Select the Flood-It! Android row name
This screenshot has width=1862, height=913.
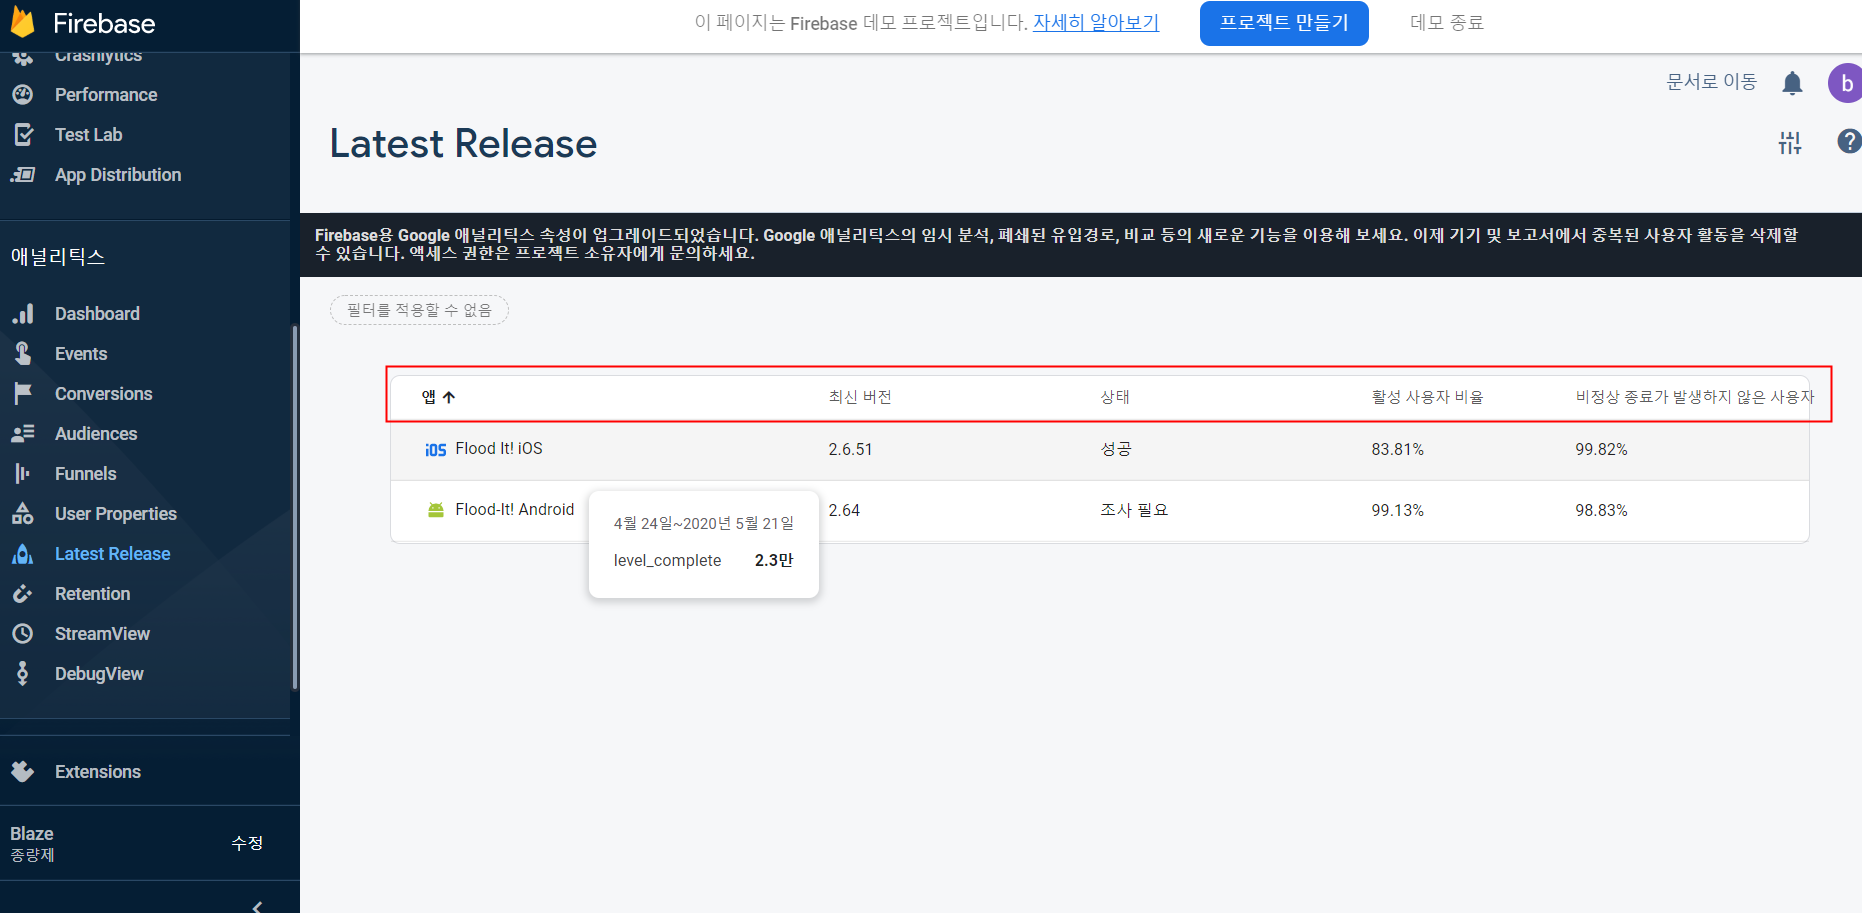tap(515, 510)
